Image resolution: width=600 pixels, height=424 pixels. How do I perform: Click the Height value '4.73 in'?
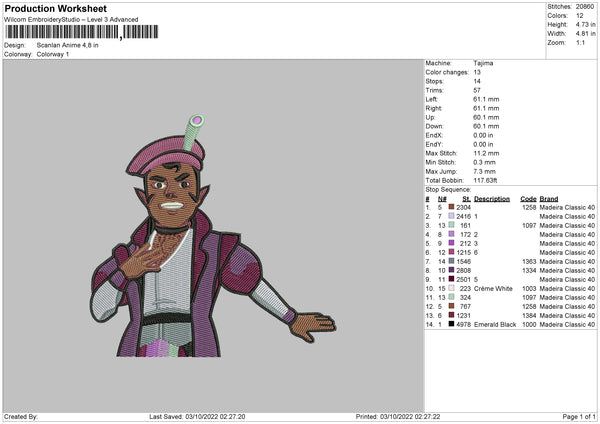coord(585,24)
